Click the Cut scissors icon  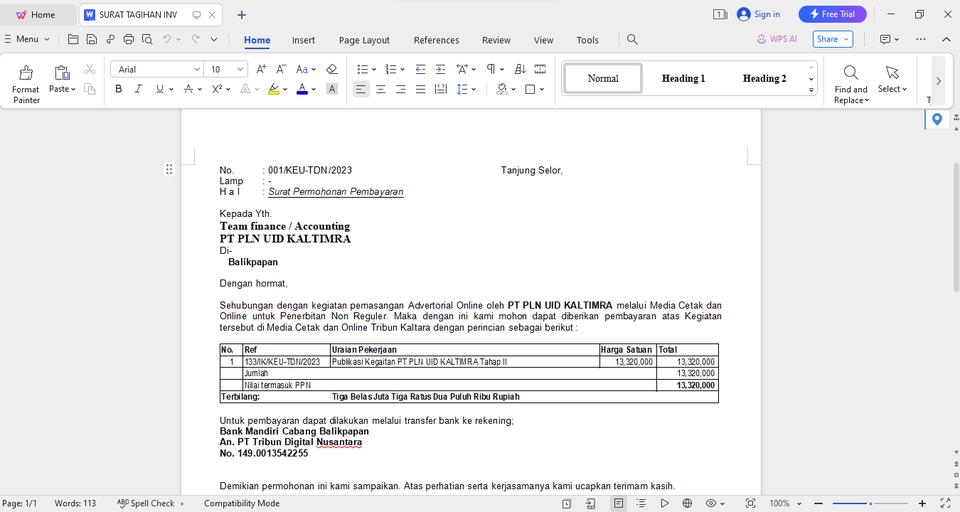[89, 69]
